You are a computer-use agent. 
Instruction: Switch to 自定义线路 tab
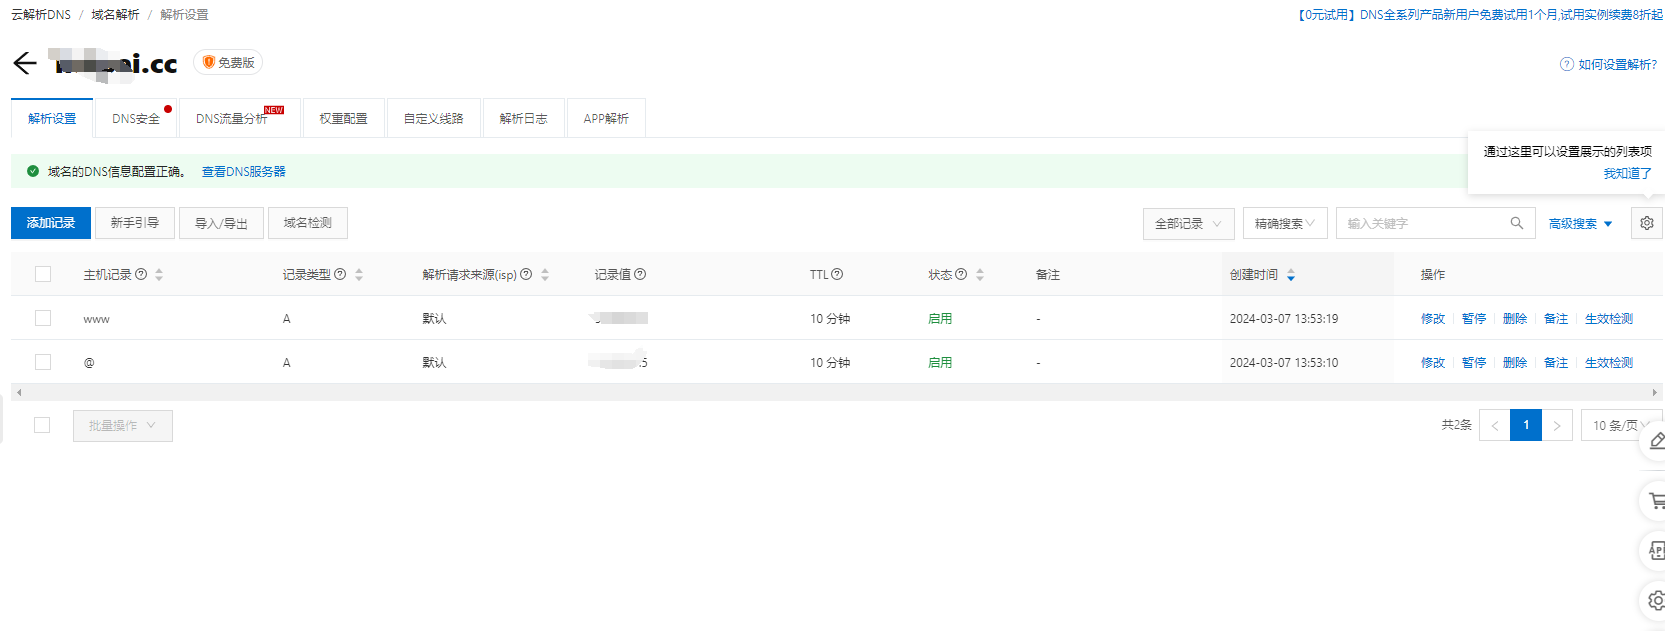(x=434, y=118)
